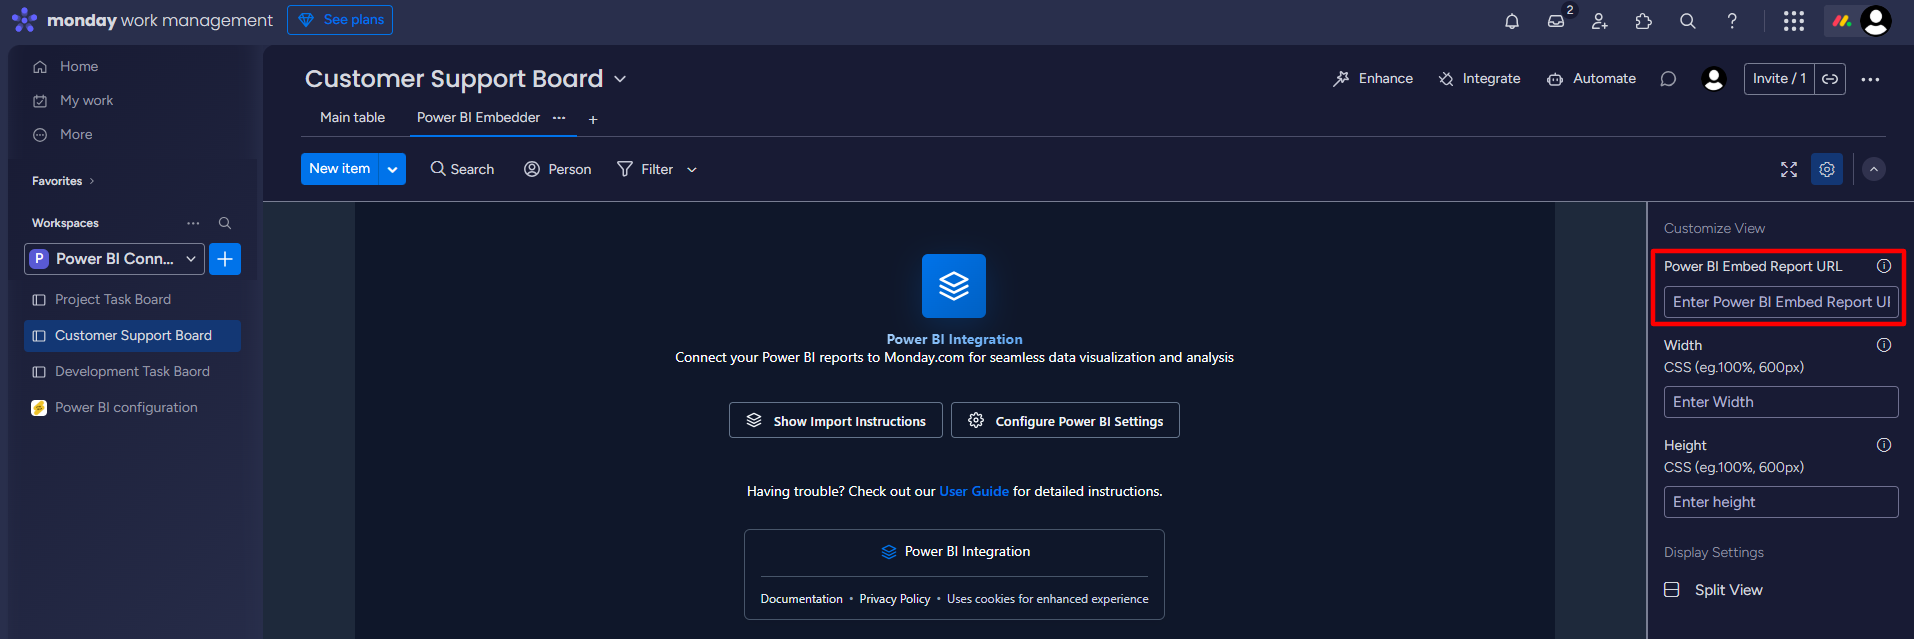Expand the Filter options chevron
This screenshot has height=639, width=1914.
click(691, 170)
